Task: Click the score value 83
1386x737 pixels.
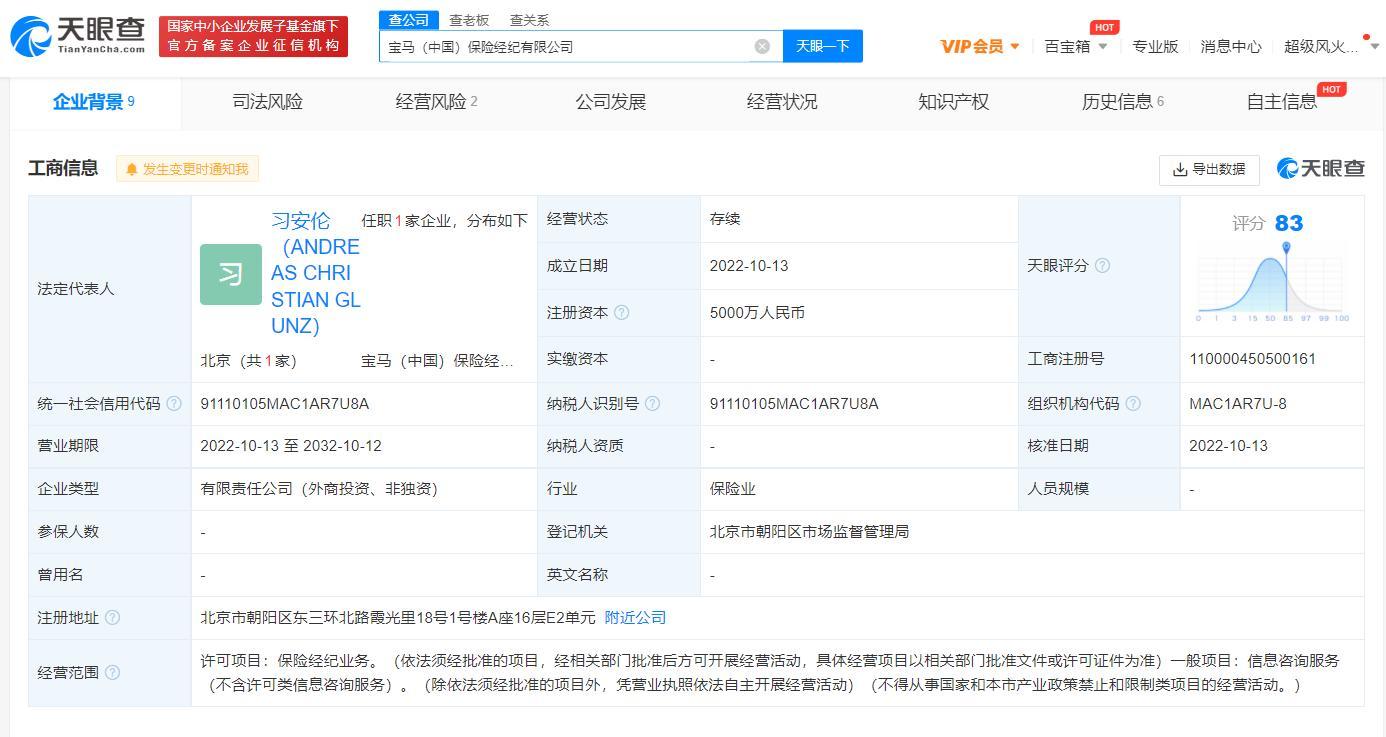Action: pyautogui.click(x=1289, y=223)
